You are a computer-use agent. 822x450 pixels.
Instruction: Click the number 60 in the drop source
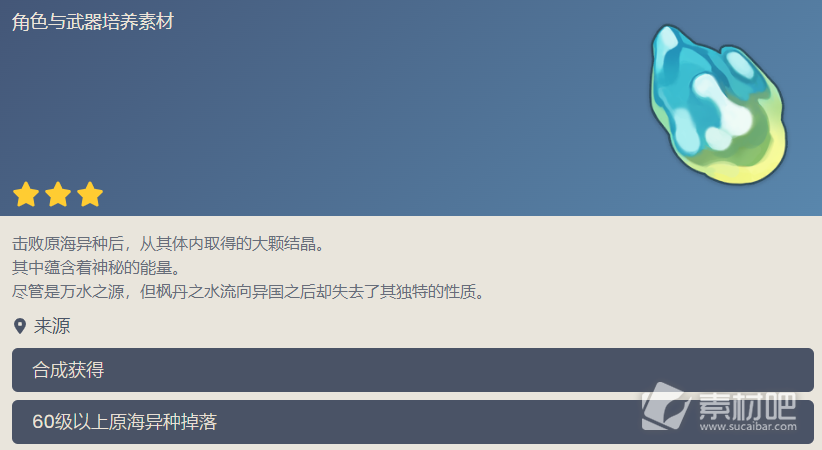tap(42, 422)
